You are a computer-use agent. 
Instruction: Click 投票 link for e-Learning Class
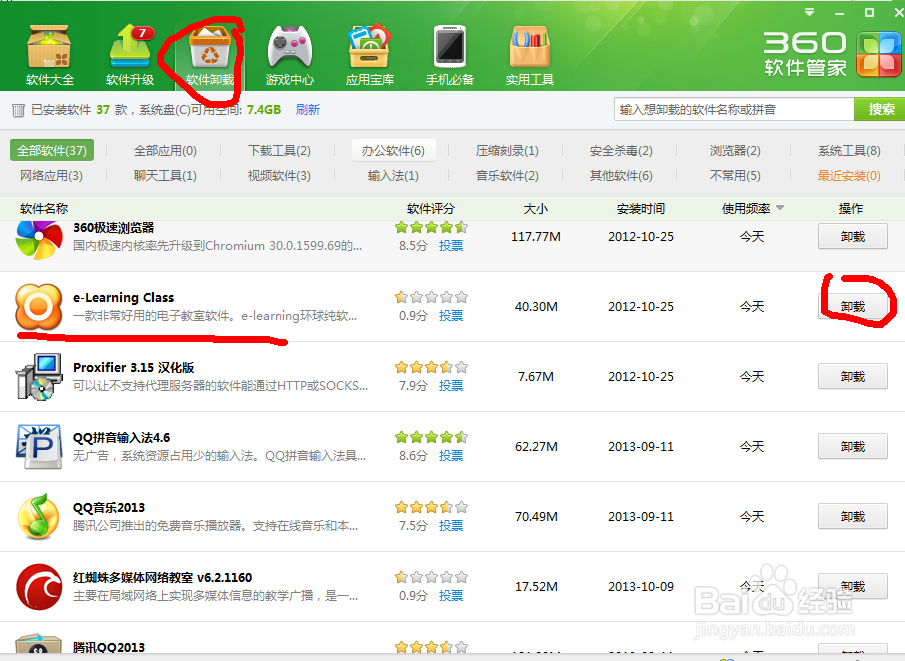pos(451,316)
